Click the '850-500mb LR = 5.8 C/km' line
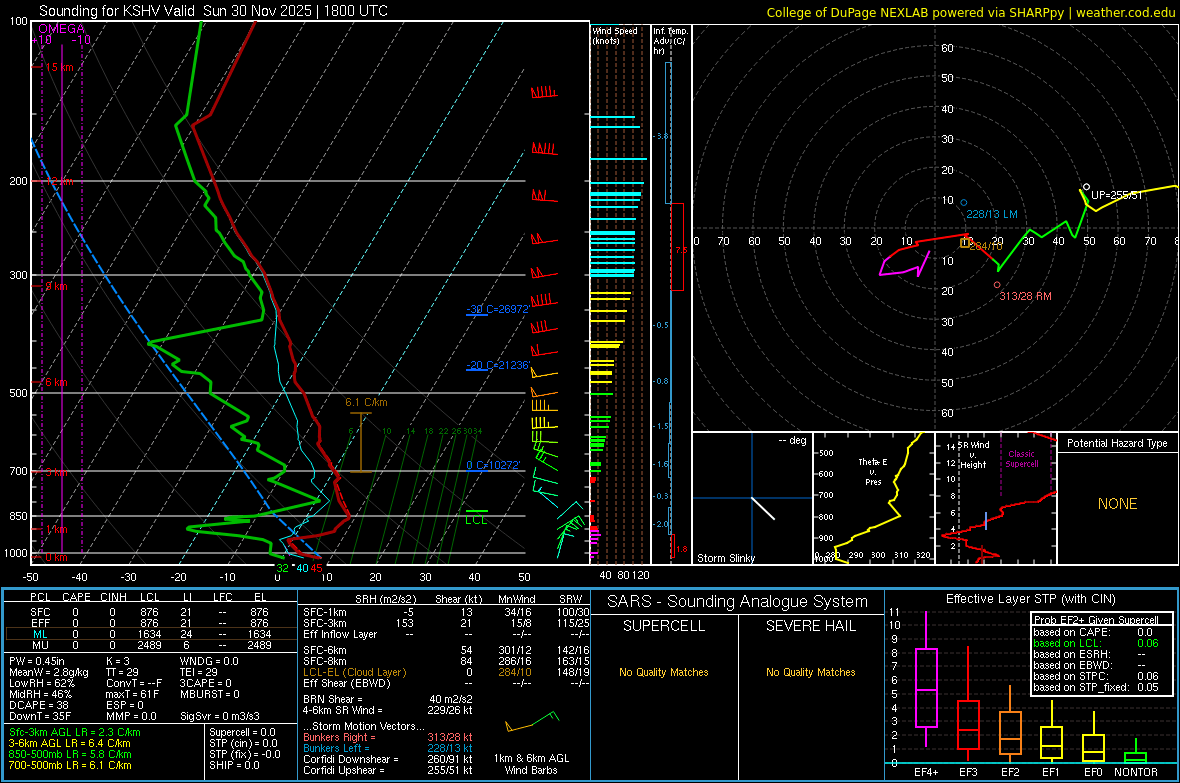 (x=70, y=754)
